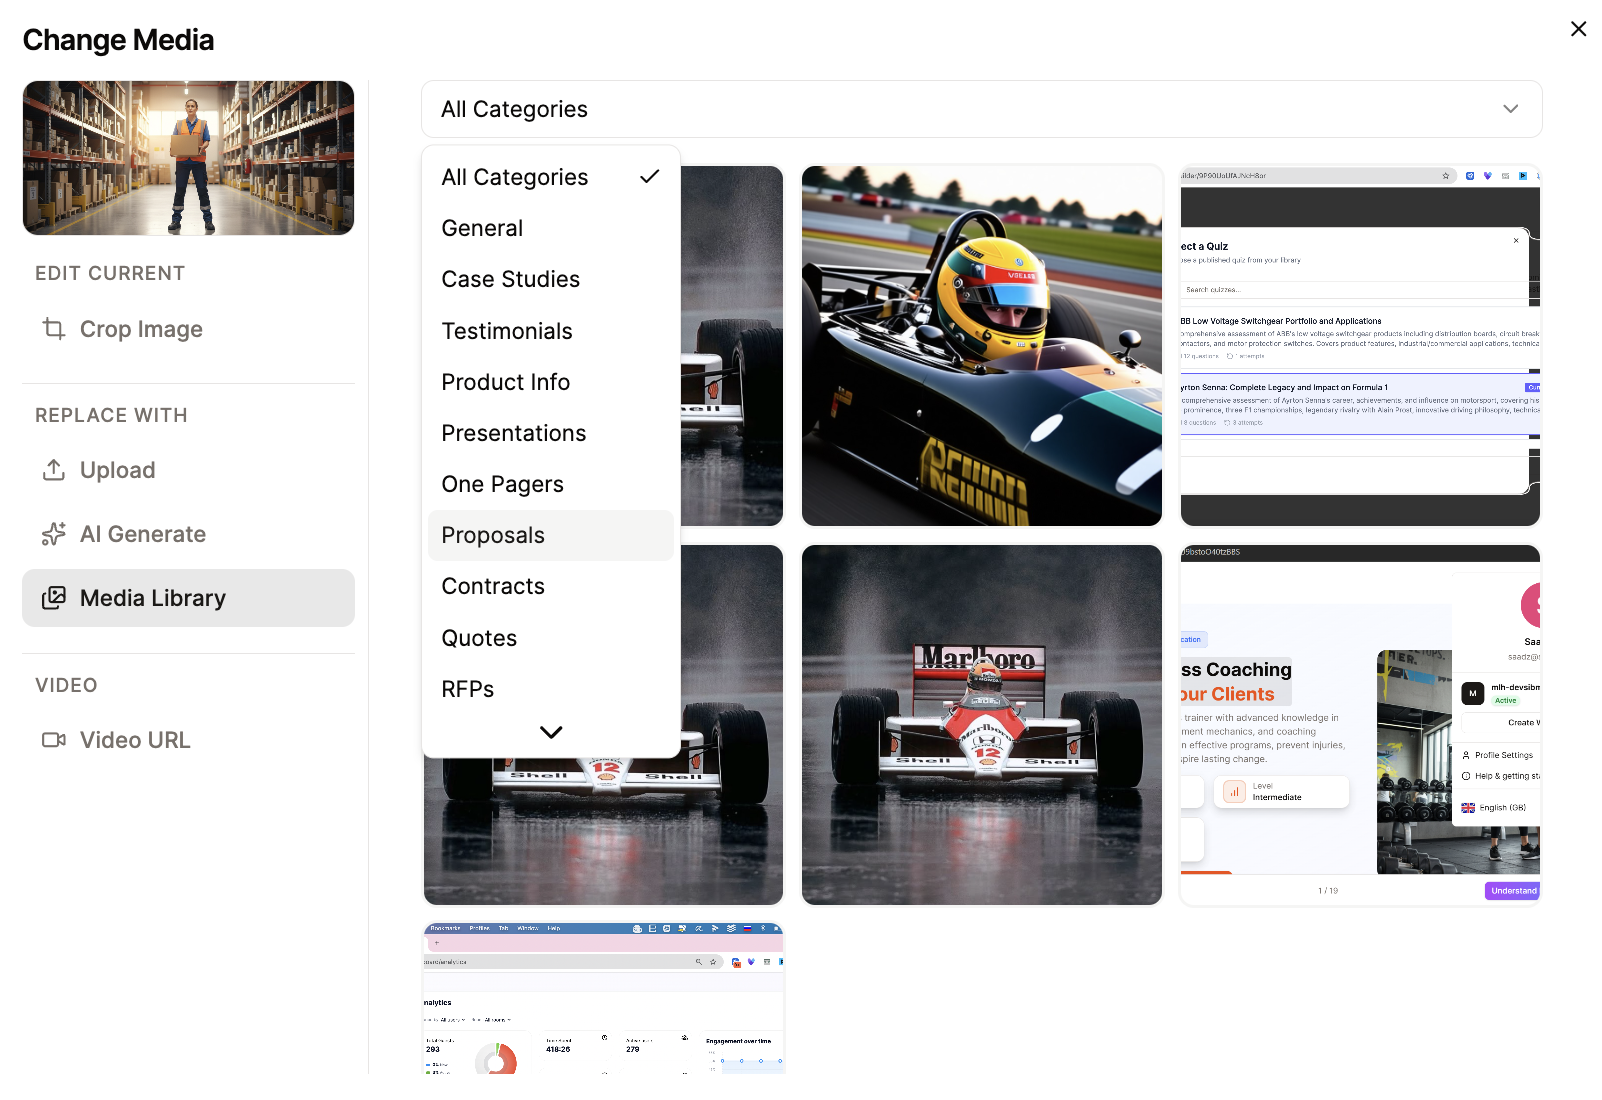Close the Change Media dialog

(x=1578, y=29)
